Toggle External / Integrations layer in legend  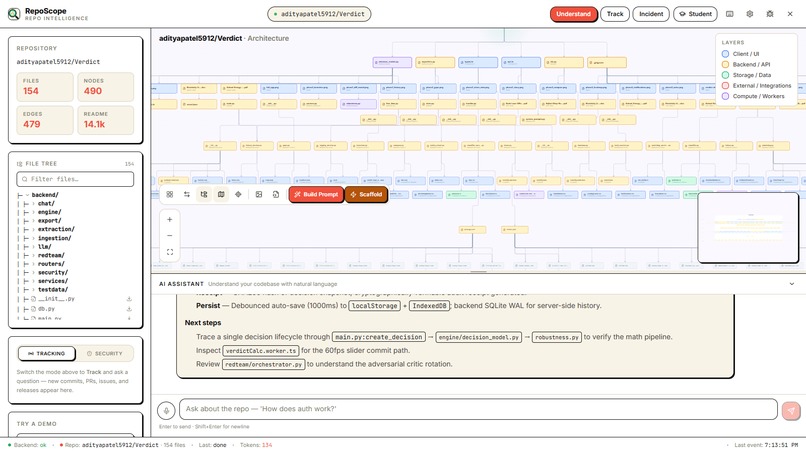(757, 86)
